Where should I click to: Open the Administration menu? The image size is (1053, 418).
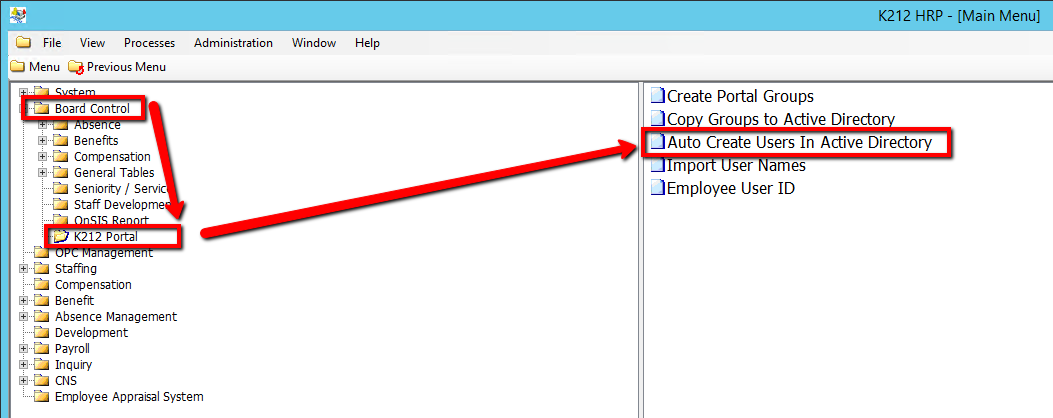click(x=233, y=43)
